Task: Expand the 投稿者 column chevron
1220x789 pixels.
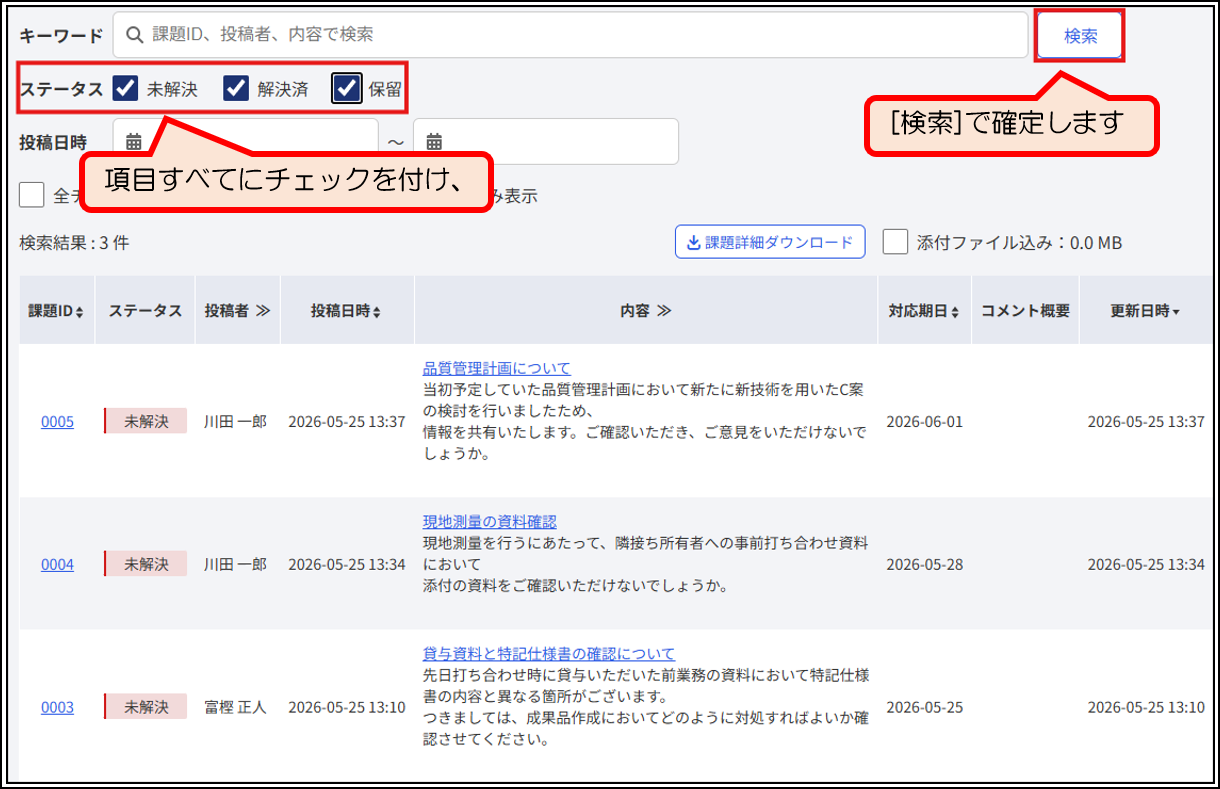Action: [x=263, y=311]
